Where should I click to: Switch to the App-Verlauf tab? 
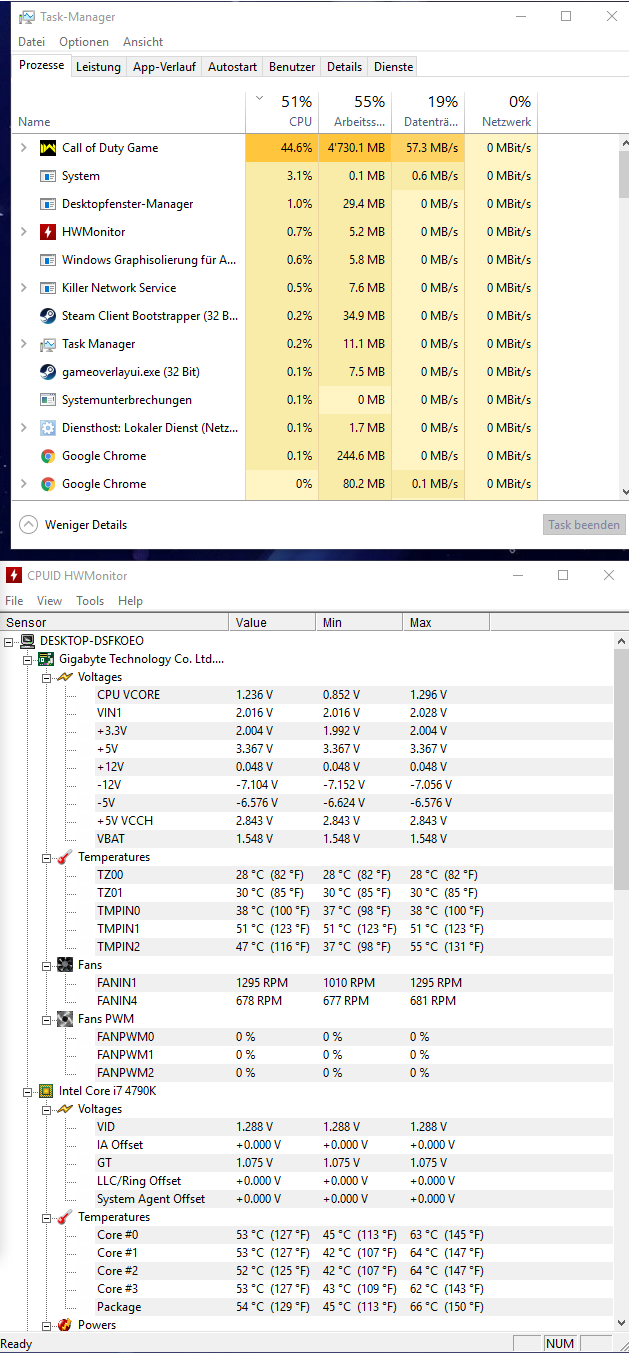164,67
